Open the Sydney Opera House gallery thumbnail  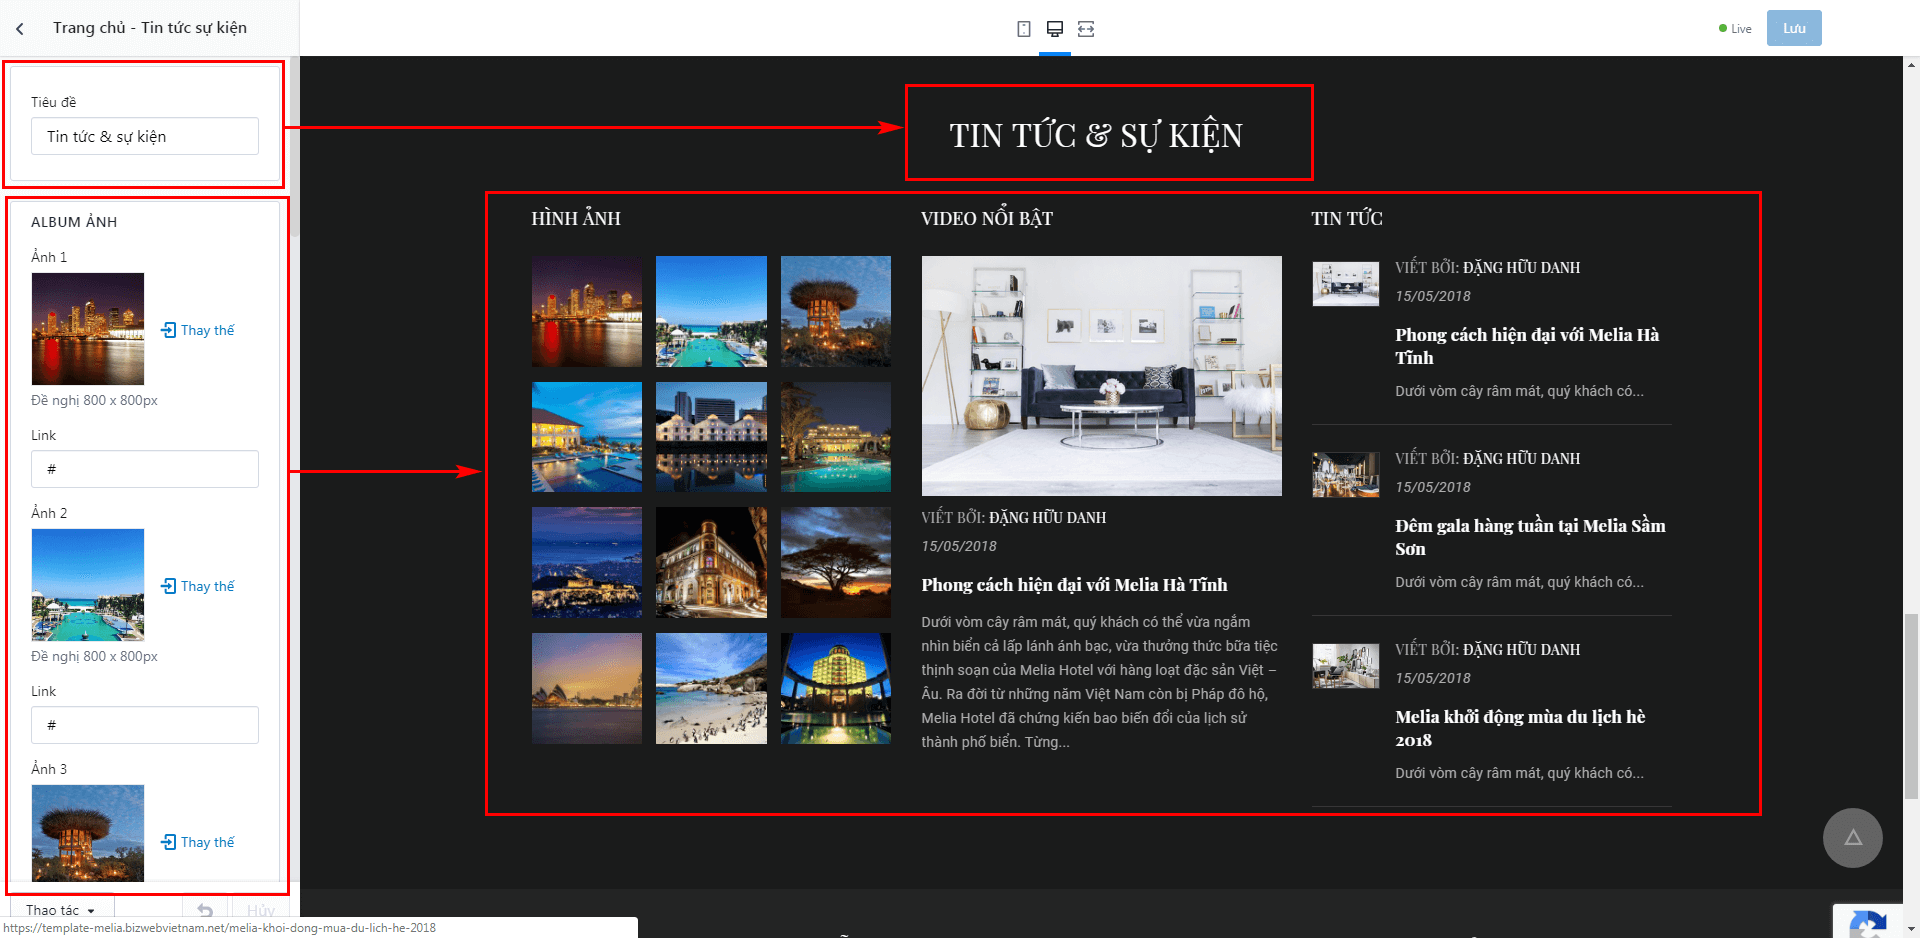pos(587,688)
